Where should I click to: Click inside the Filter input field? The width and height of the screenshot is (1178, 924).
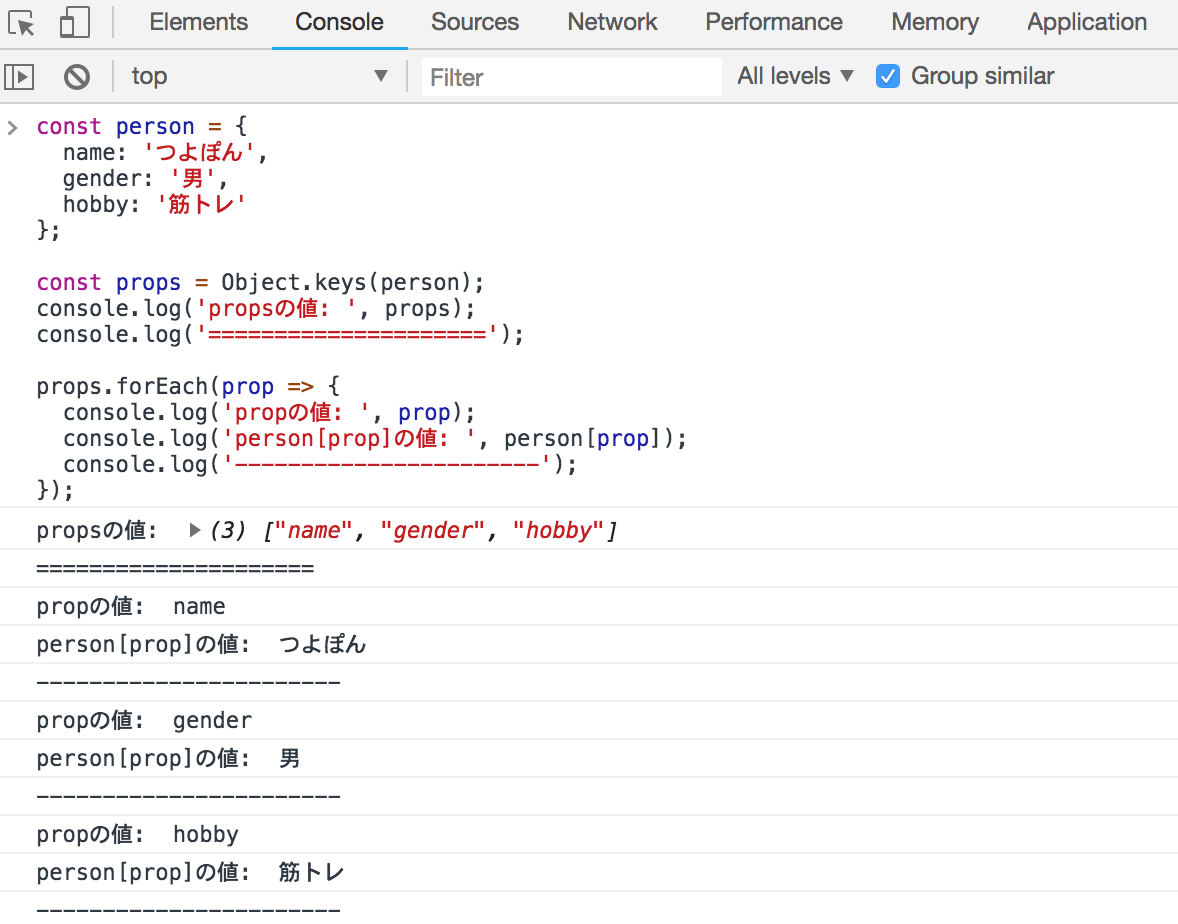click(570, 76)
